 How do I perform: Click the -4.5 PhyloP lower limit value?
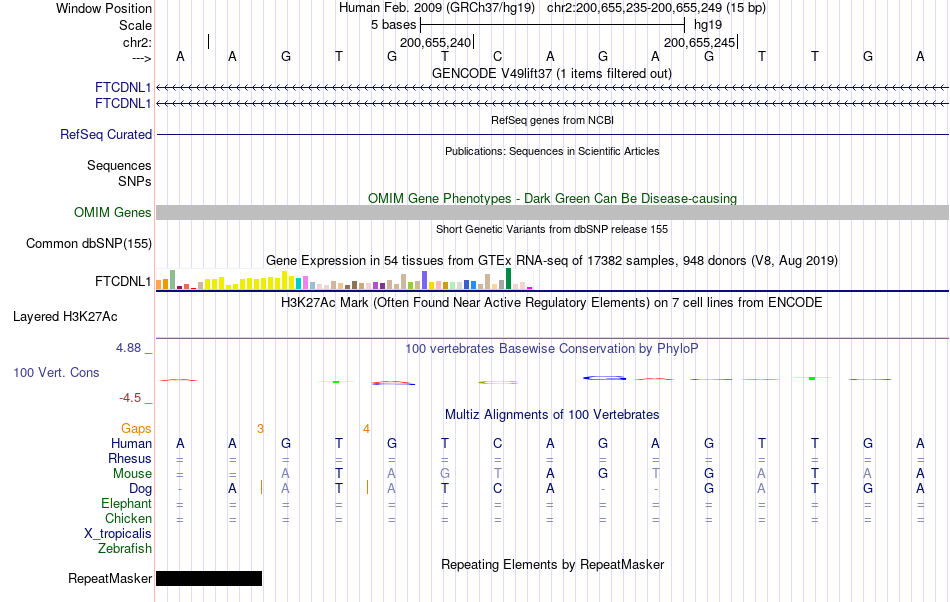(x=130, y=398)
